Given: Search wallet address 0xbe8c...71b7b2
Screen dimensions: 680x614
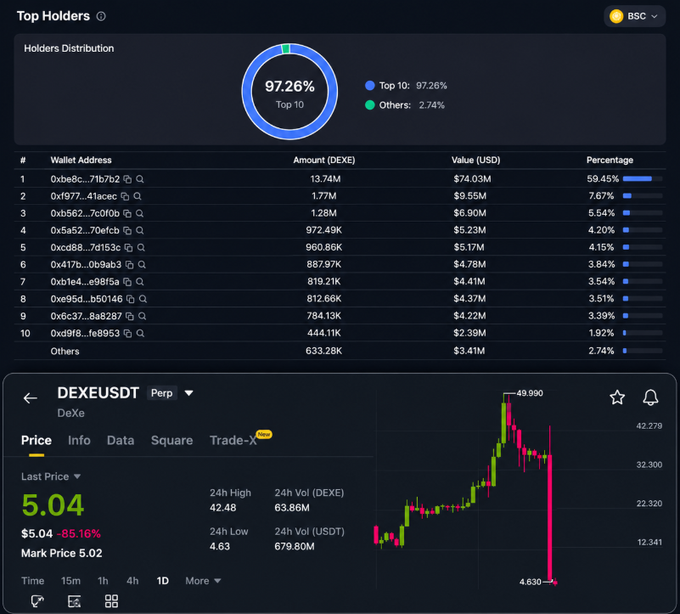Looking at the screenshot, I should click(140, 179).
